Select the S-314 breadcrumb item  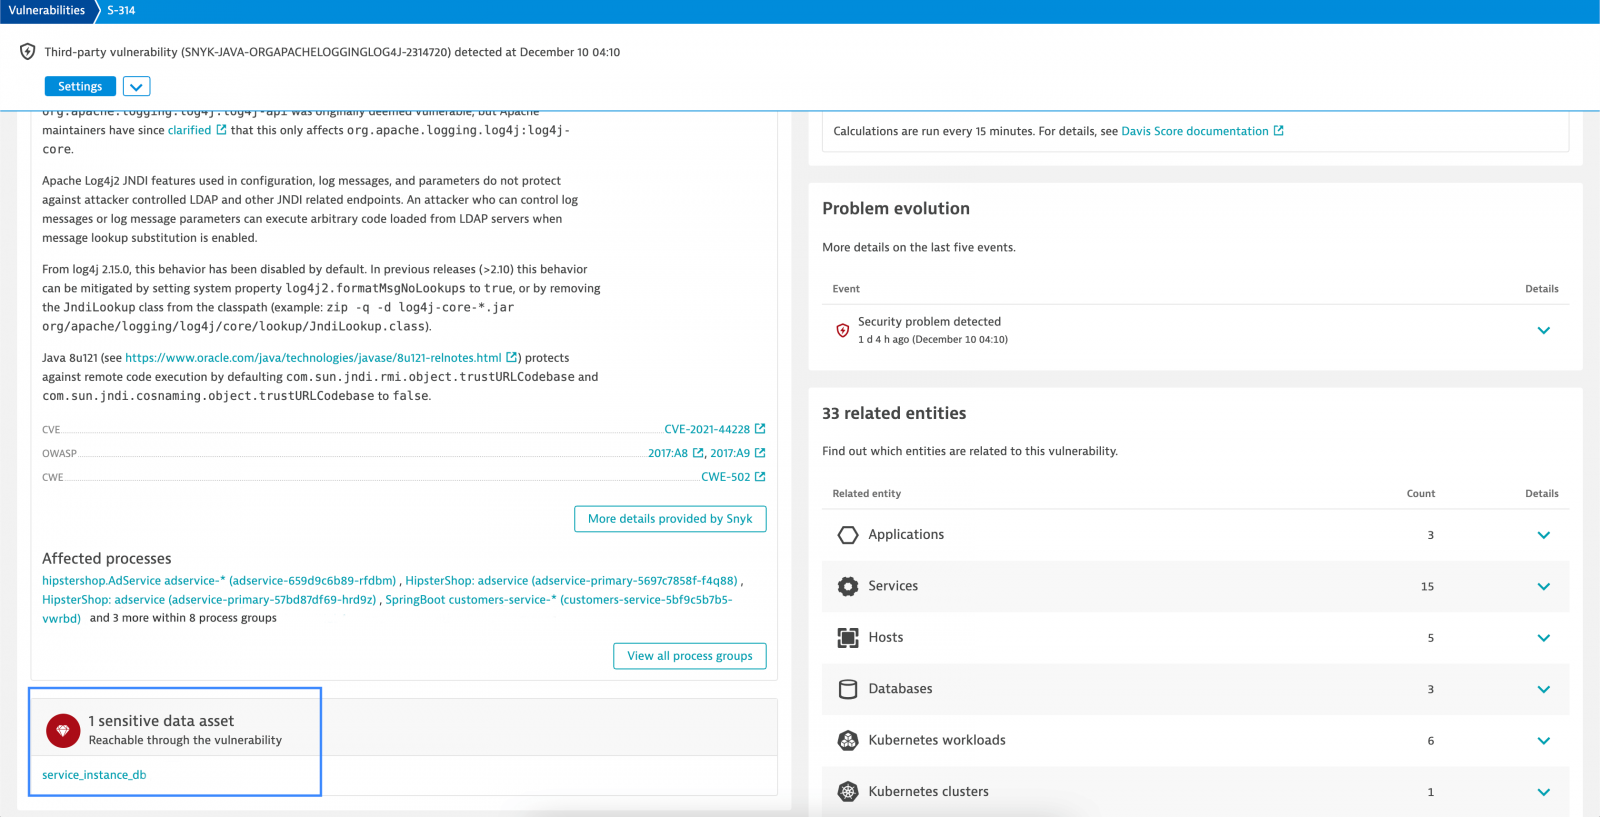pyautogui.click(x=121, y=11)
